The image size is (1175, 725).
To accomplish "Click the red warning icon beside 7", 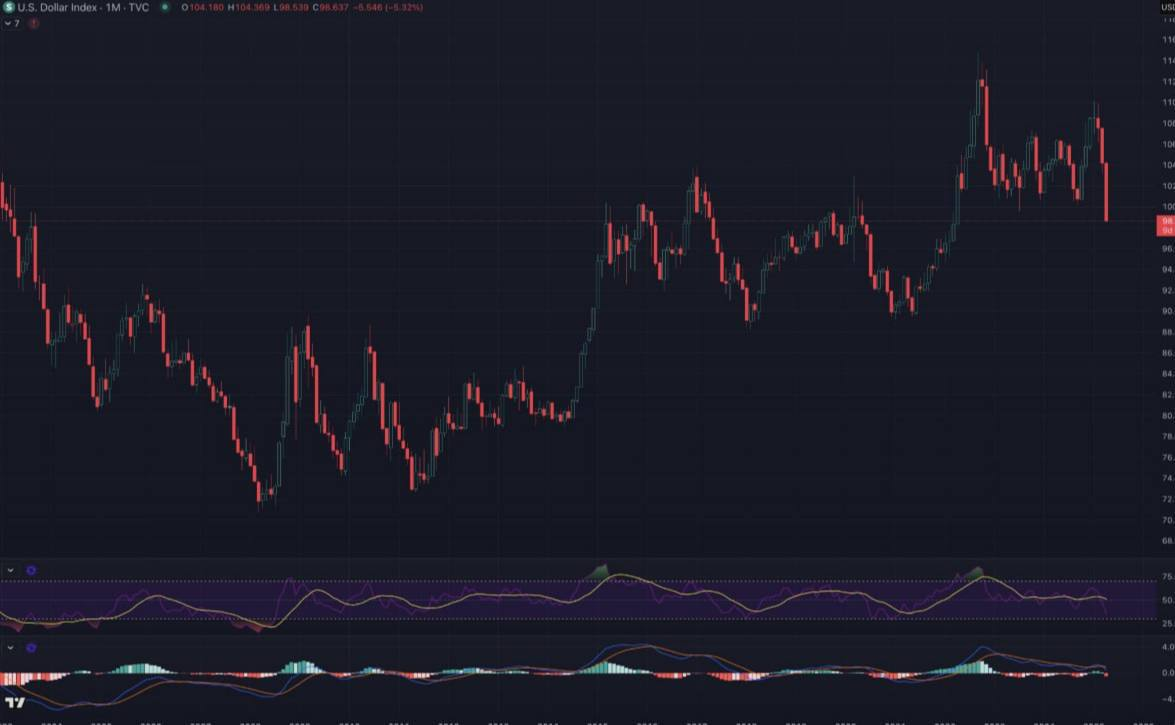I will [x=34, y=23].
